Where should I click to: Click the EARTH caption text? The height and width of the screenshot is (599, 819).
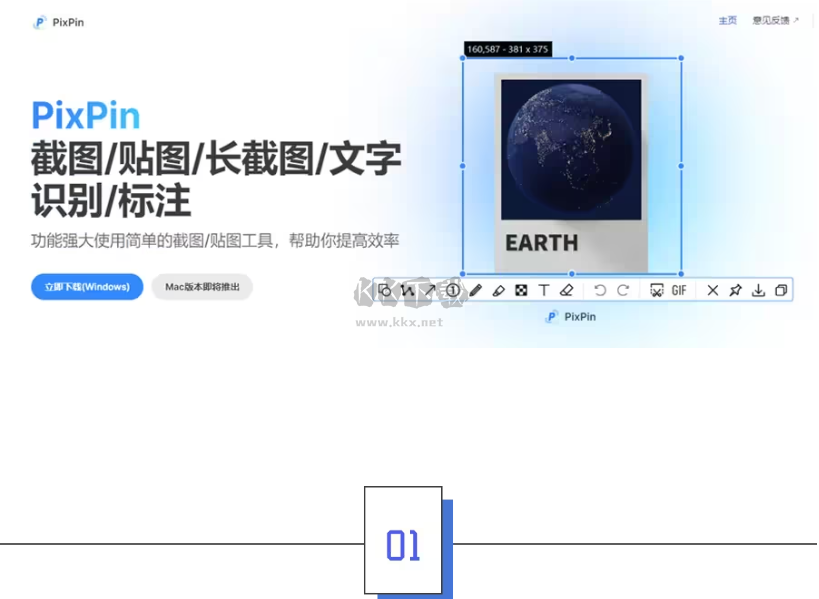[x=542, y=243]
